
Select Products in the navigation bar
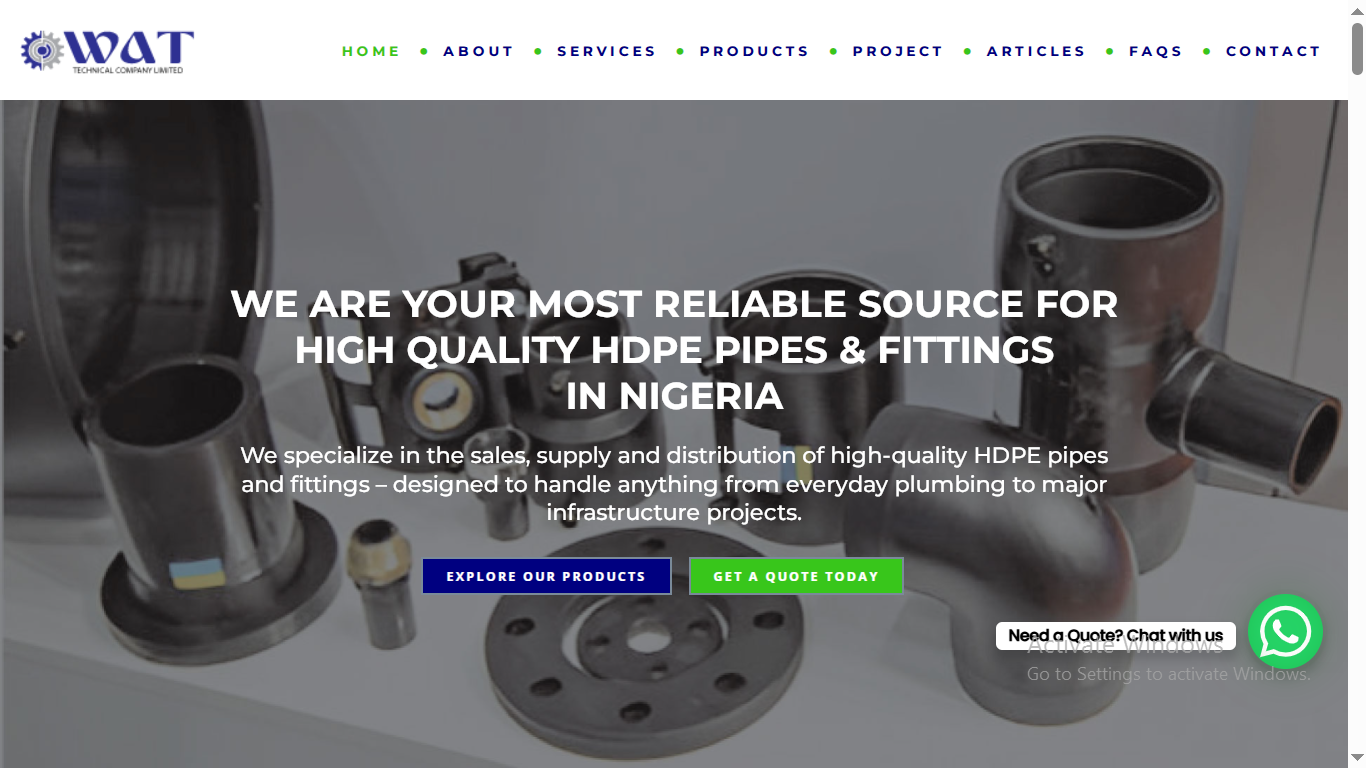755,51
